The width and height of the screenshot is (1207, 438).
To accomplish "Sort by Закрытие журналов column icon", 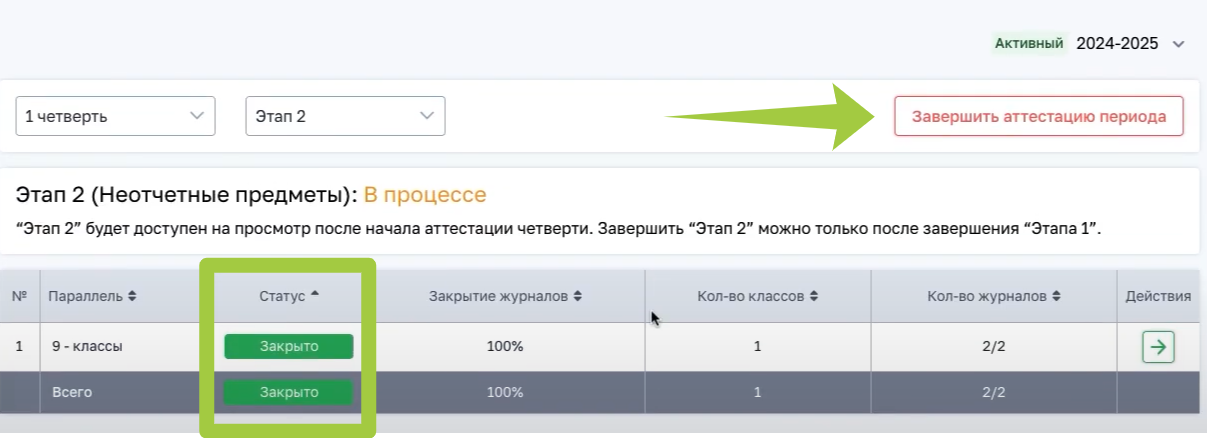I will coord(579,296).
